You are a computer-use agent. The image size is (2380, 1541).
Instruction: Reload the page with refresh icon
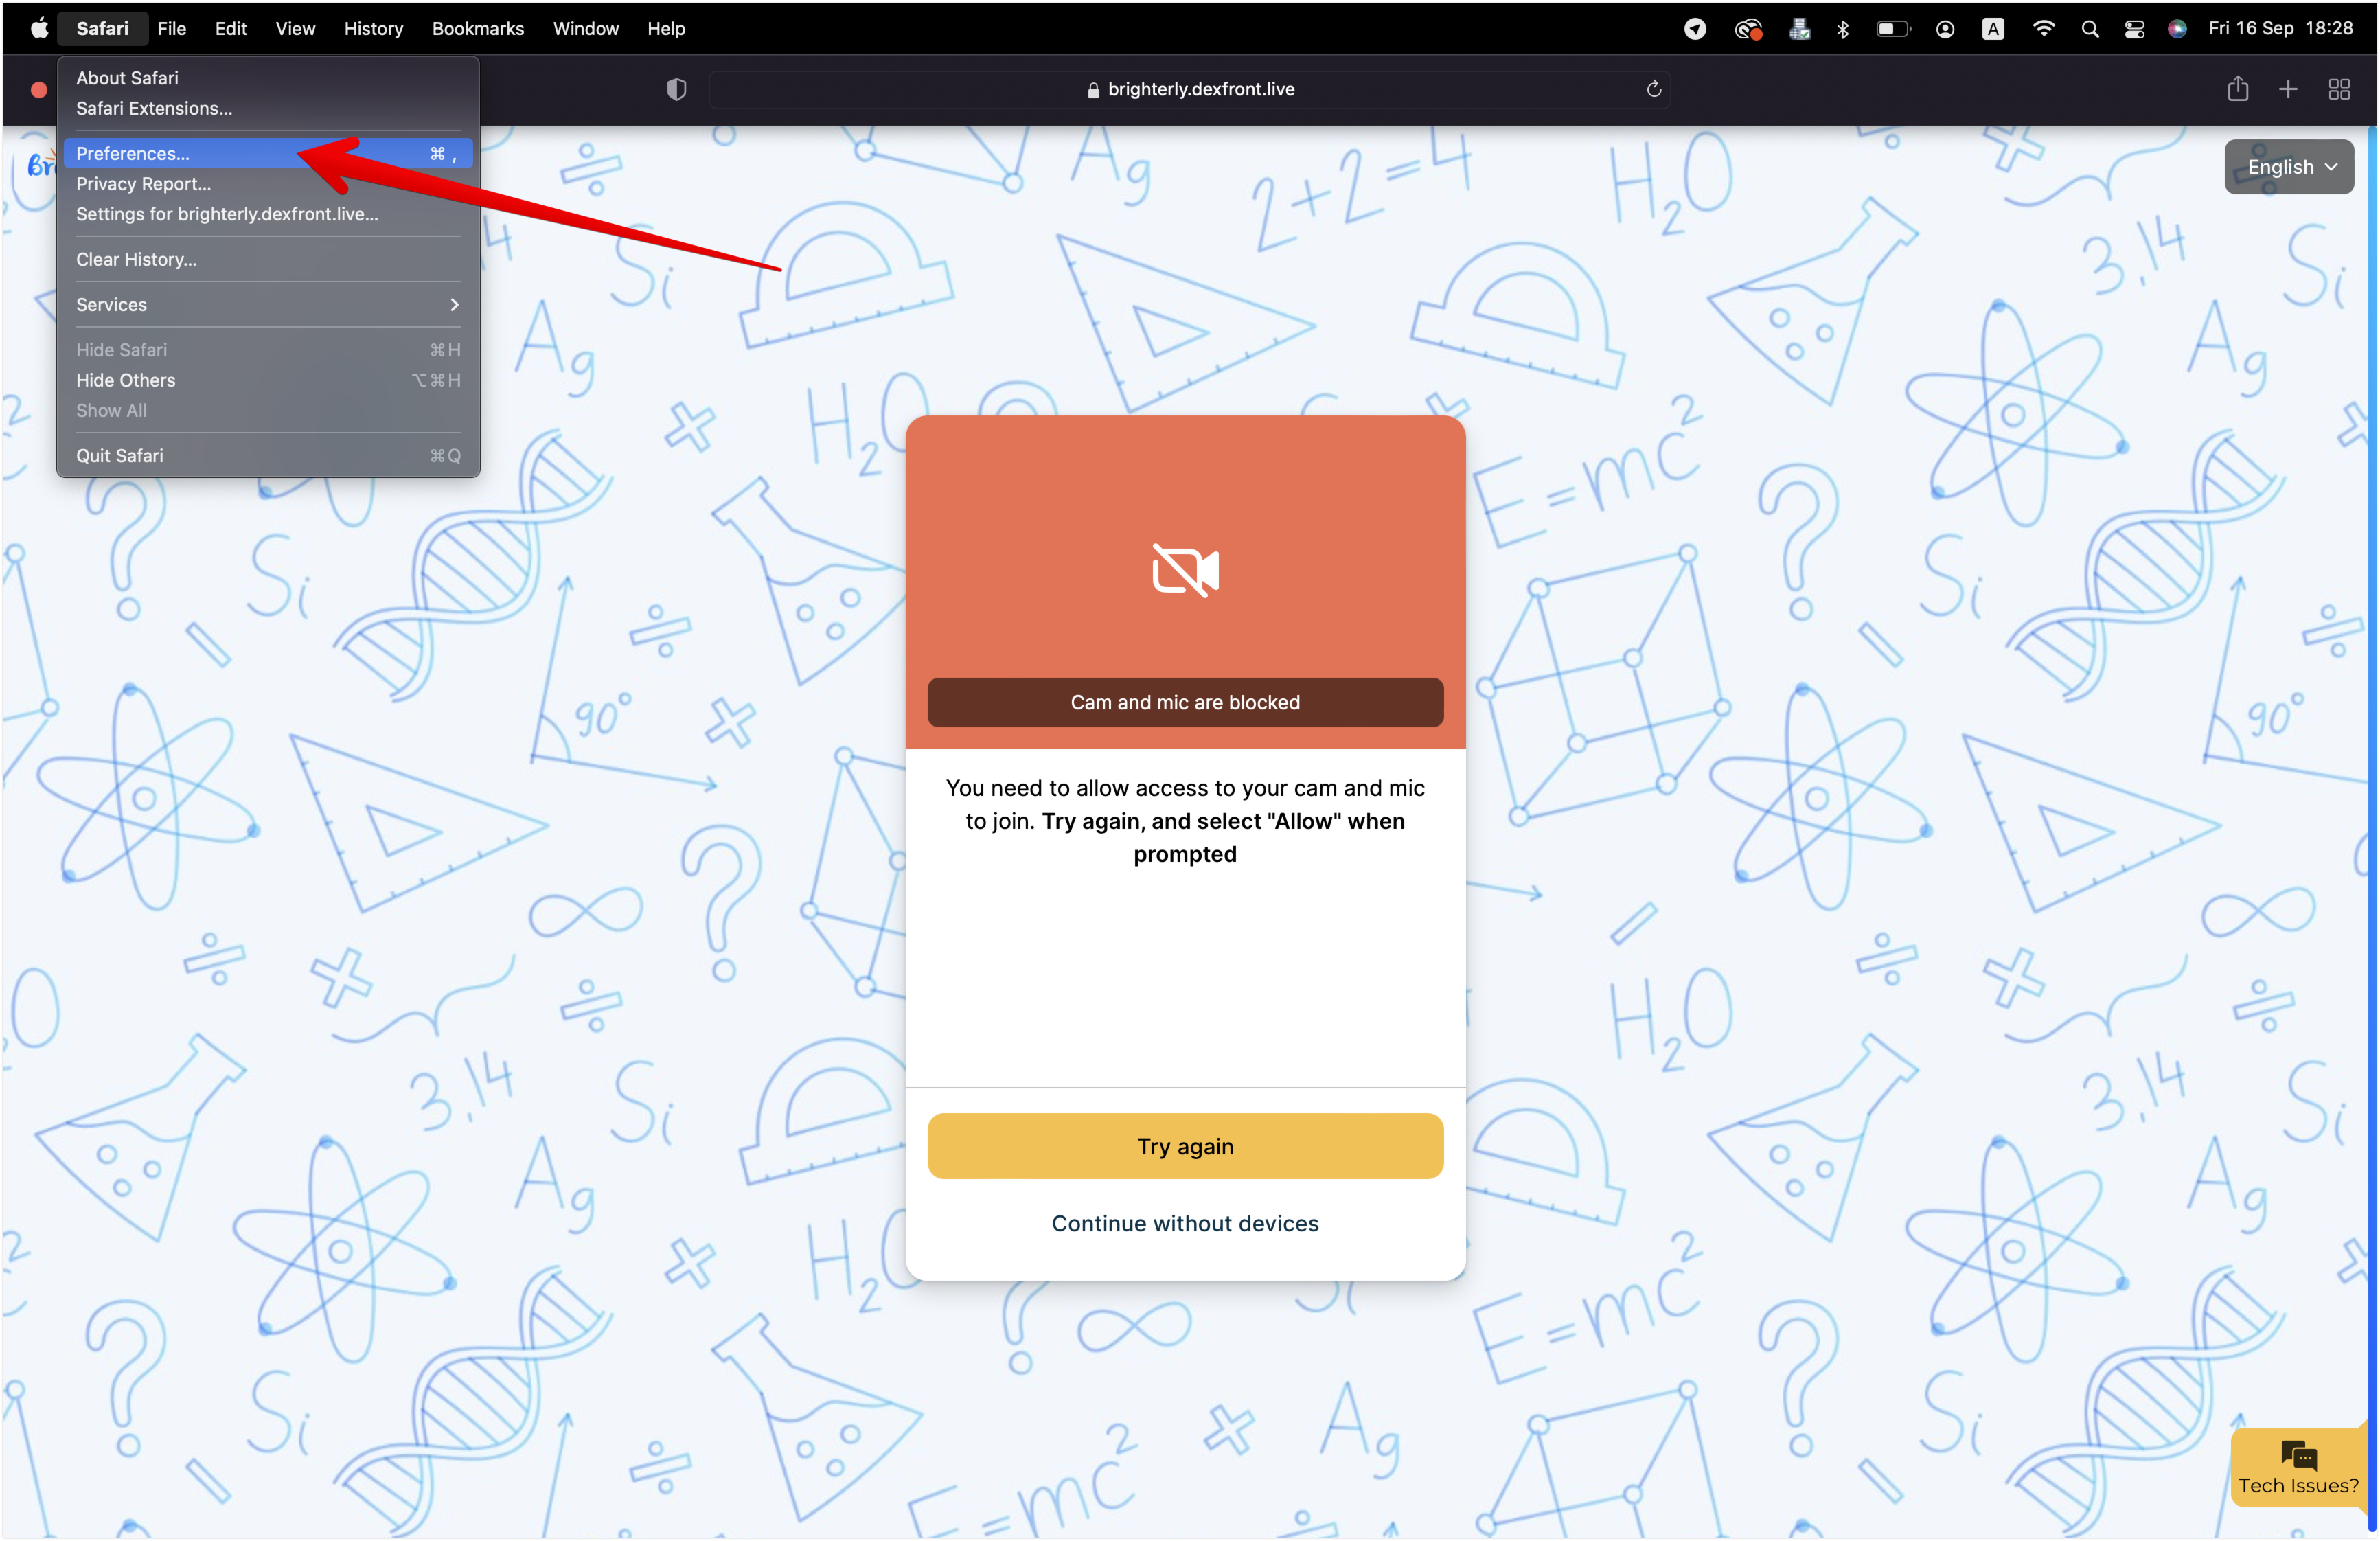coord(1654,89)
